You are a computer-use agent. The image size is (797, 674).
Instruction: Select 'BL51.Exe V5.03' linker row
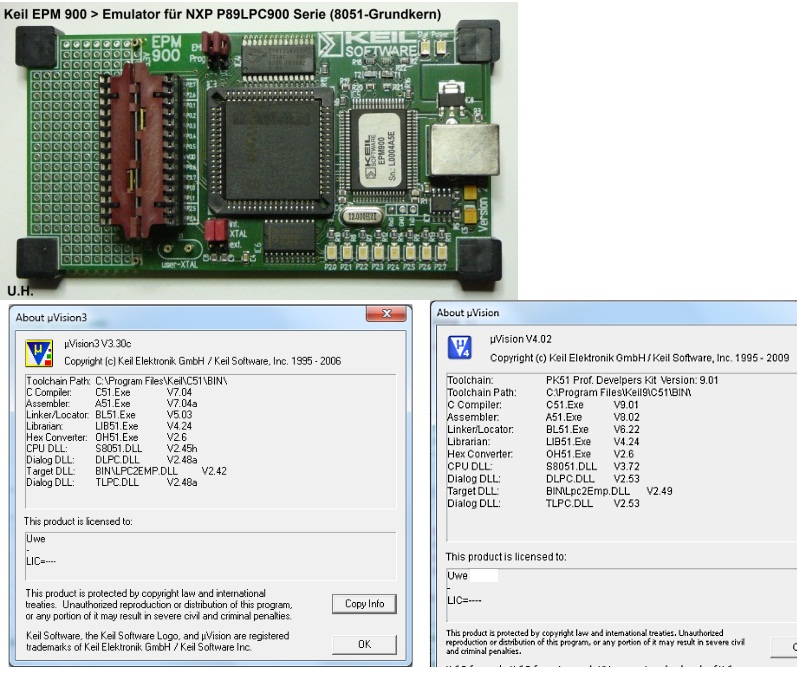[x=109, y=415]
